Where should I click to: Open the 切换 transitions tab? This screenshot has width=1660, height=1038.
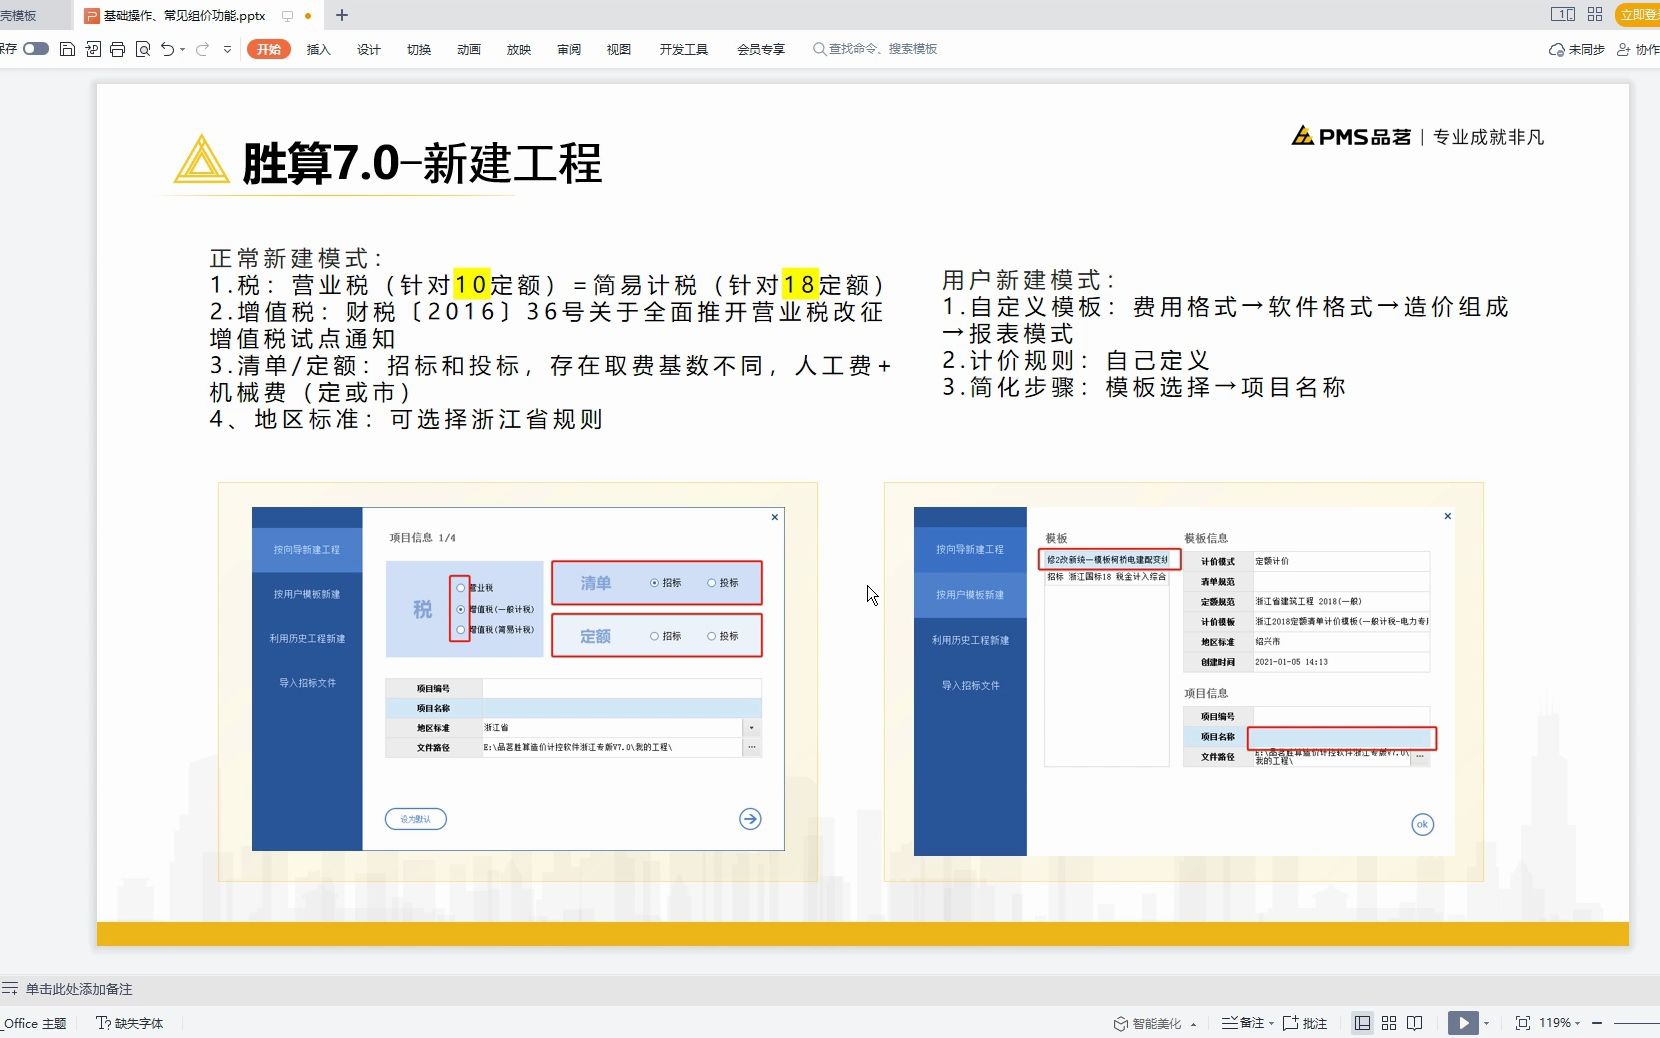click(x=419, y=49)
